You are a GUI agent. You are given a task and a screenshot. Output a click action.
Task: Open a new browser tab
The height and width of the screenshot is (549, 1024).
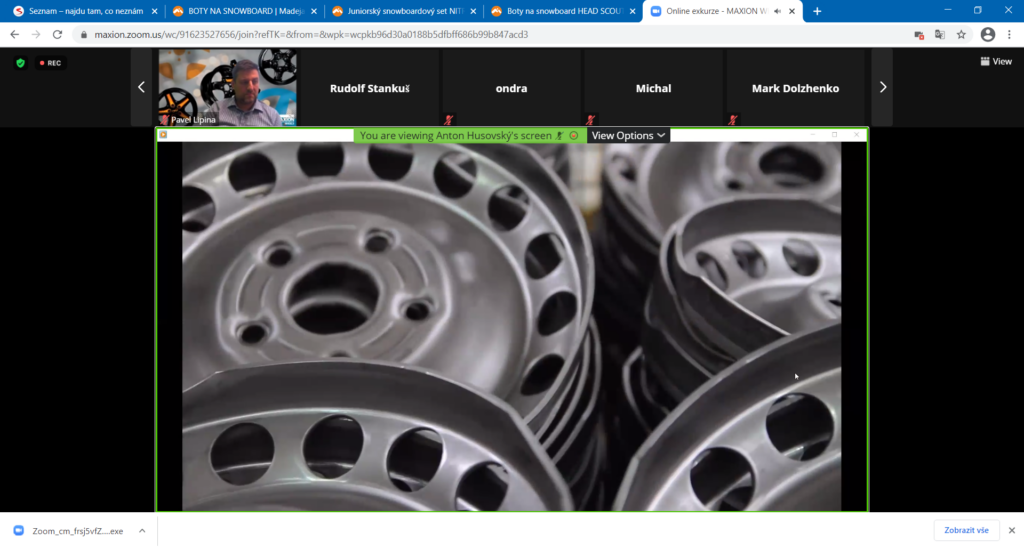pos(817,11)
